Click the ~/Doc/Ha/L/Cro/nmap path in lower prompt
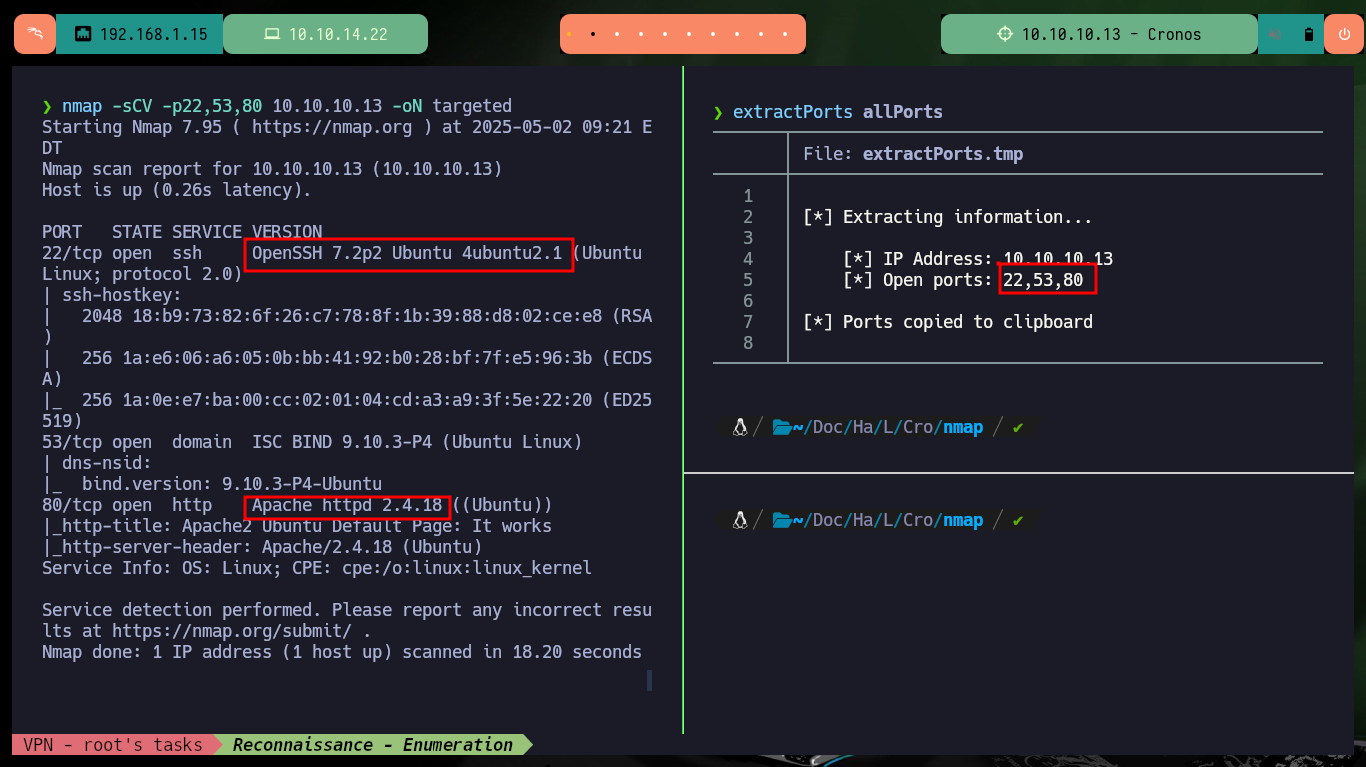The image size is (1366, 767). [888, 520]
